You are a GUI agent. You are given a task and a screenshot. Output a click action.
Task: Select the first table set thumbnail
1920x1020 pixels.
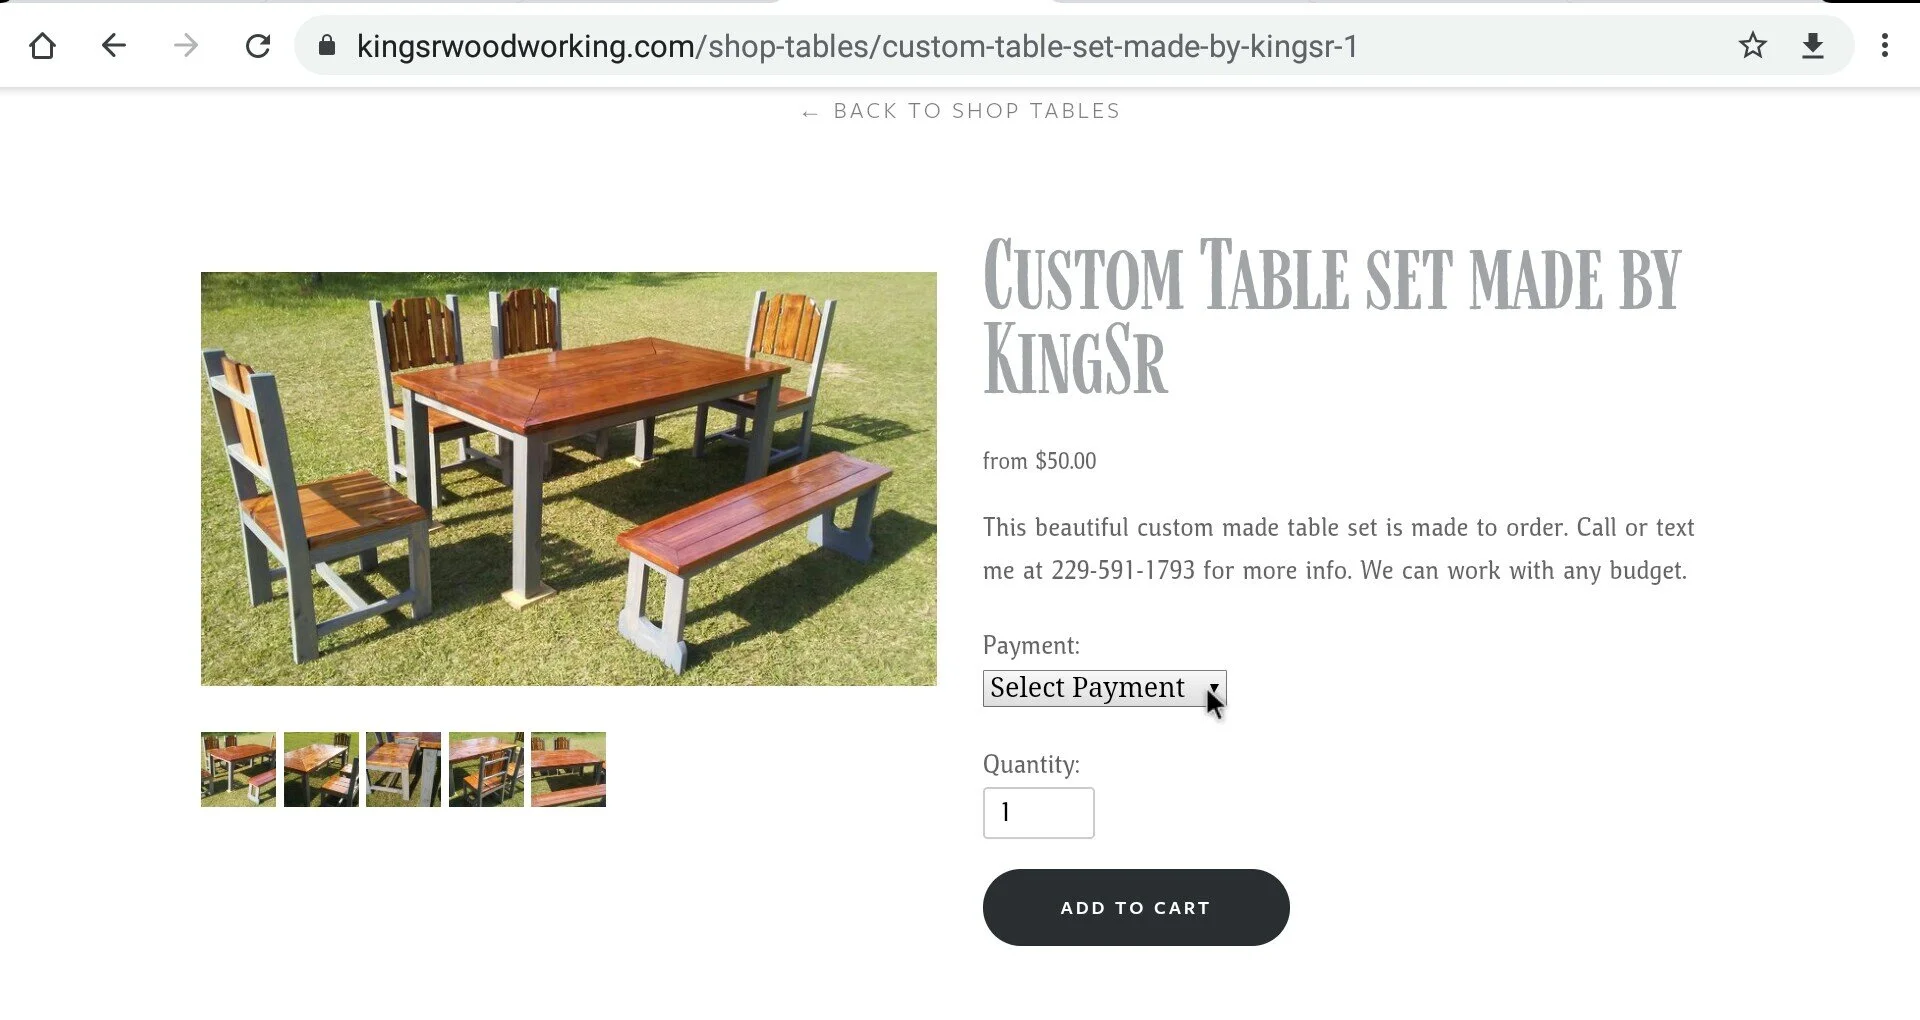pos(238,769)
